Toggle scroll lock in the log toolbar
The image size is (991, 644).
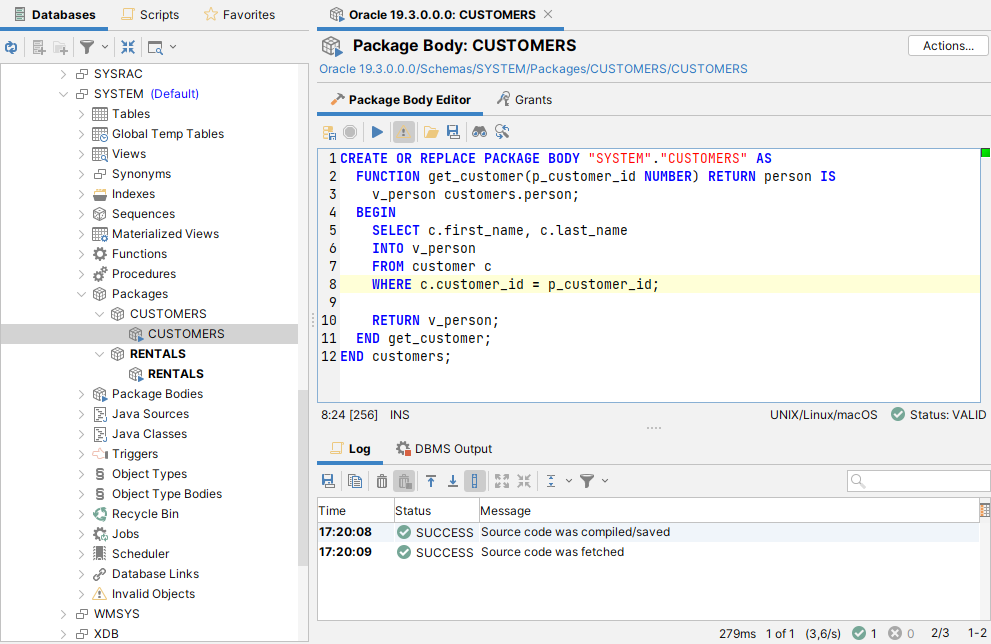tap(473, 481)
